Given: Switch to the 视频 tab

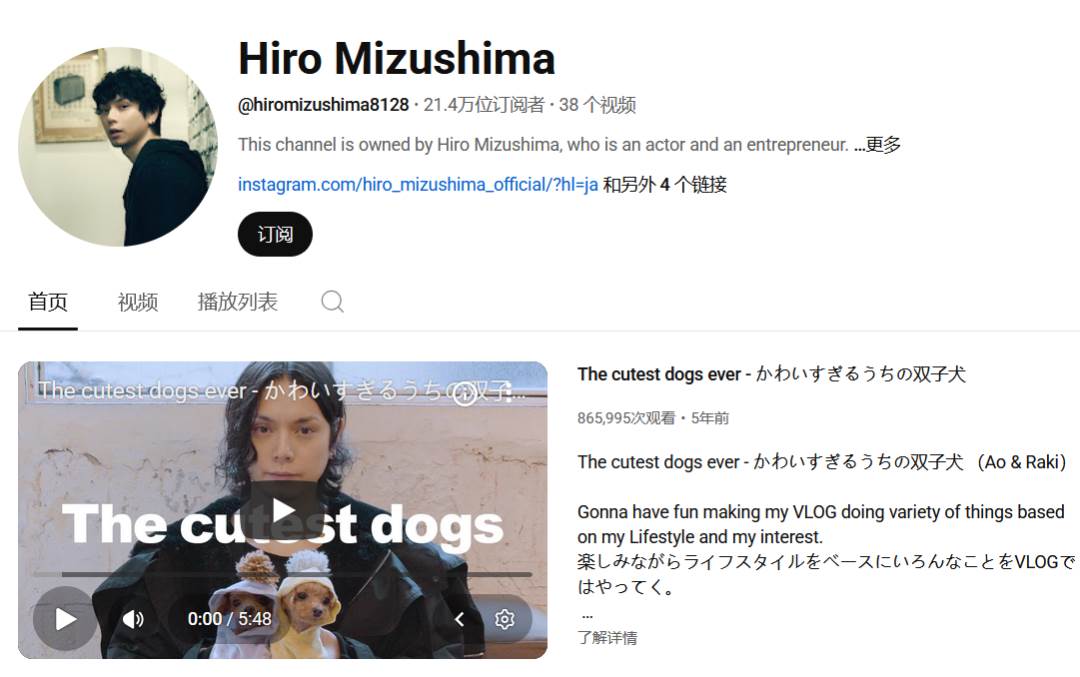Looking at the screenshot, I should (x=138, y=302).
